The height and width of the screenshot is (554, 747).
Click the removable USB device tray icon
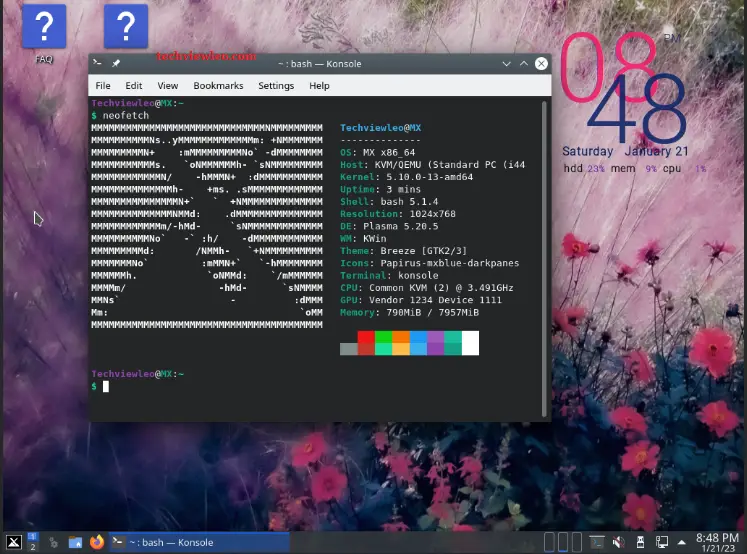tap(640, 542)
